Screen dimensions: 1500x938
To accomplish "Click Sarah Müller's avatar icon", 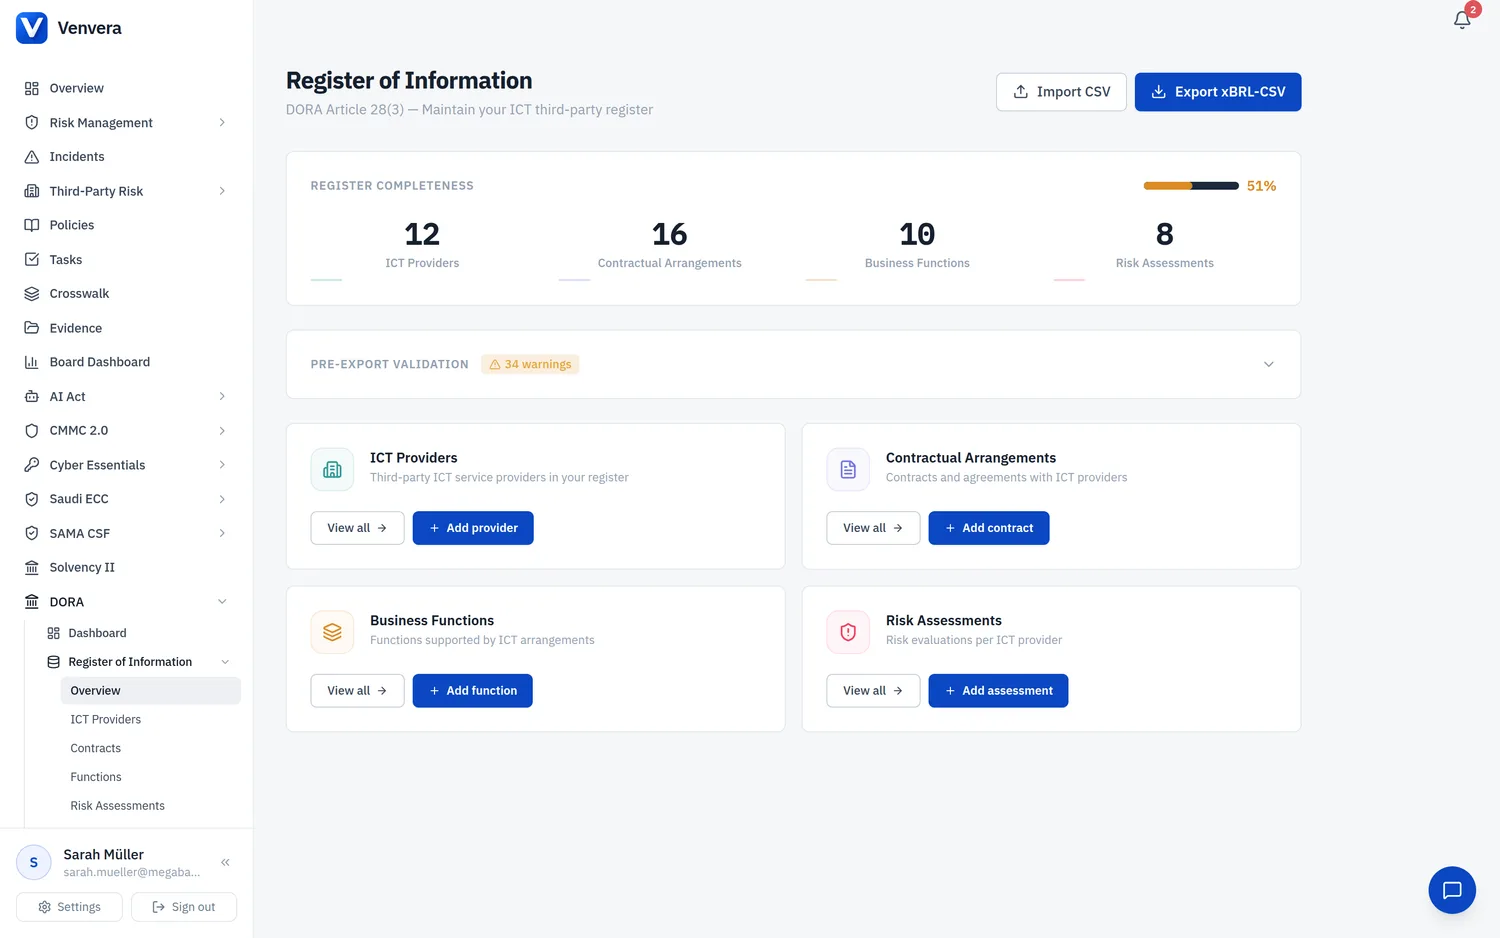I will 34,862.
